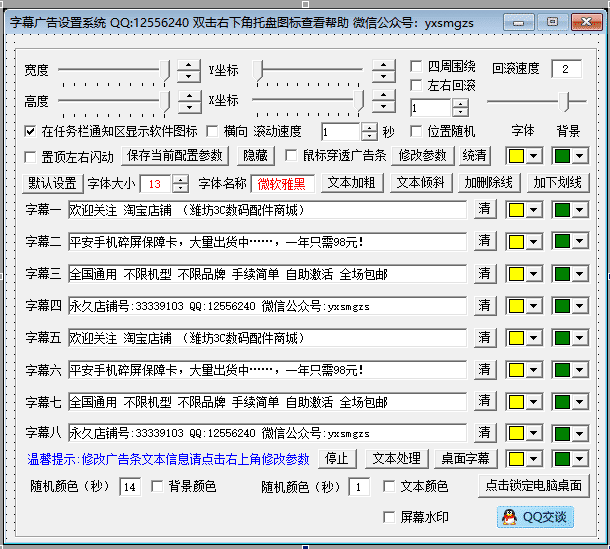Enable the 左右回滚 checkbox
This screenshot has width=610, height=549.
click(x=416, y=85)
